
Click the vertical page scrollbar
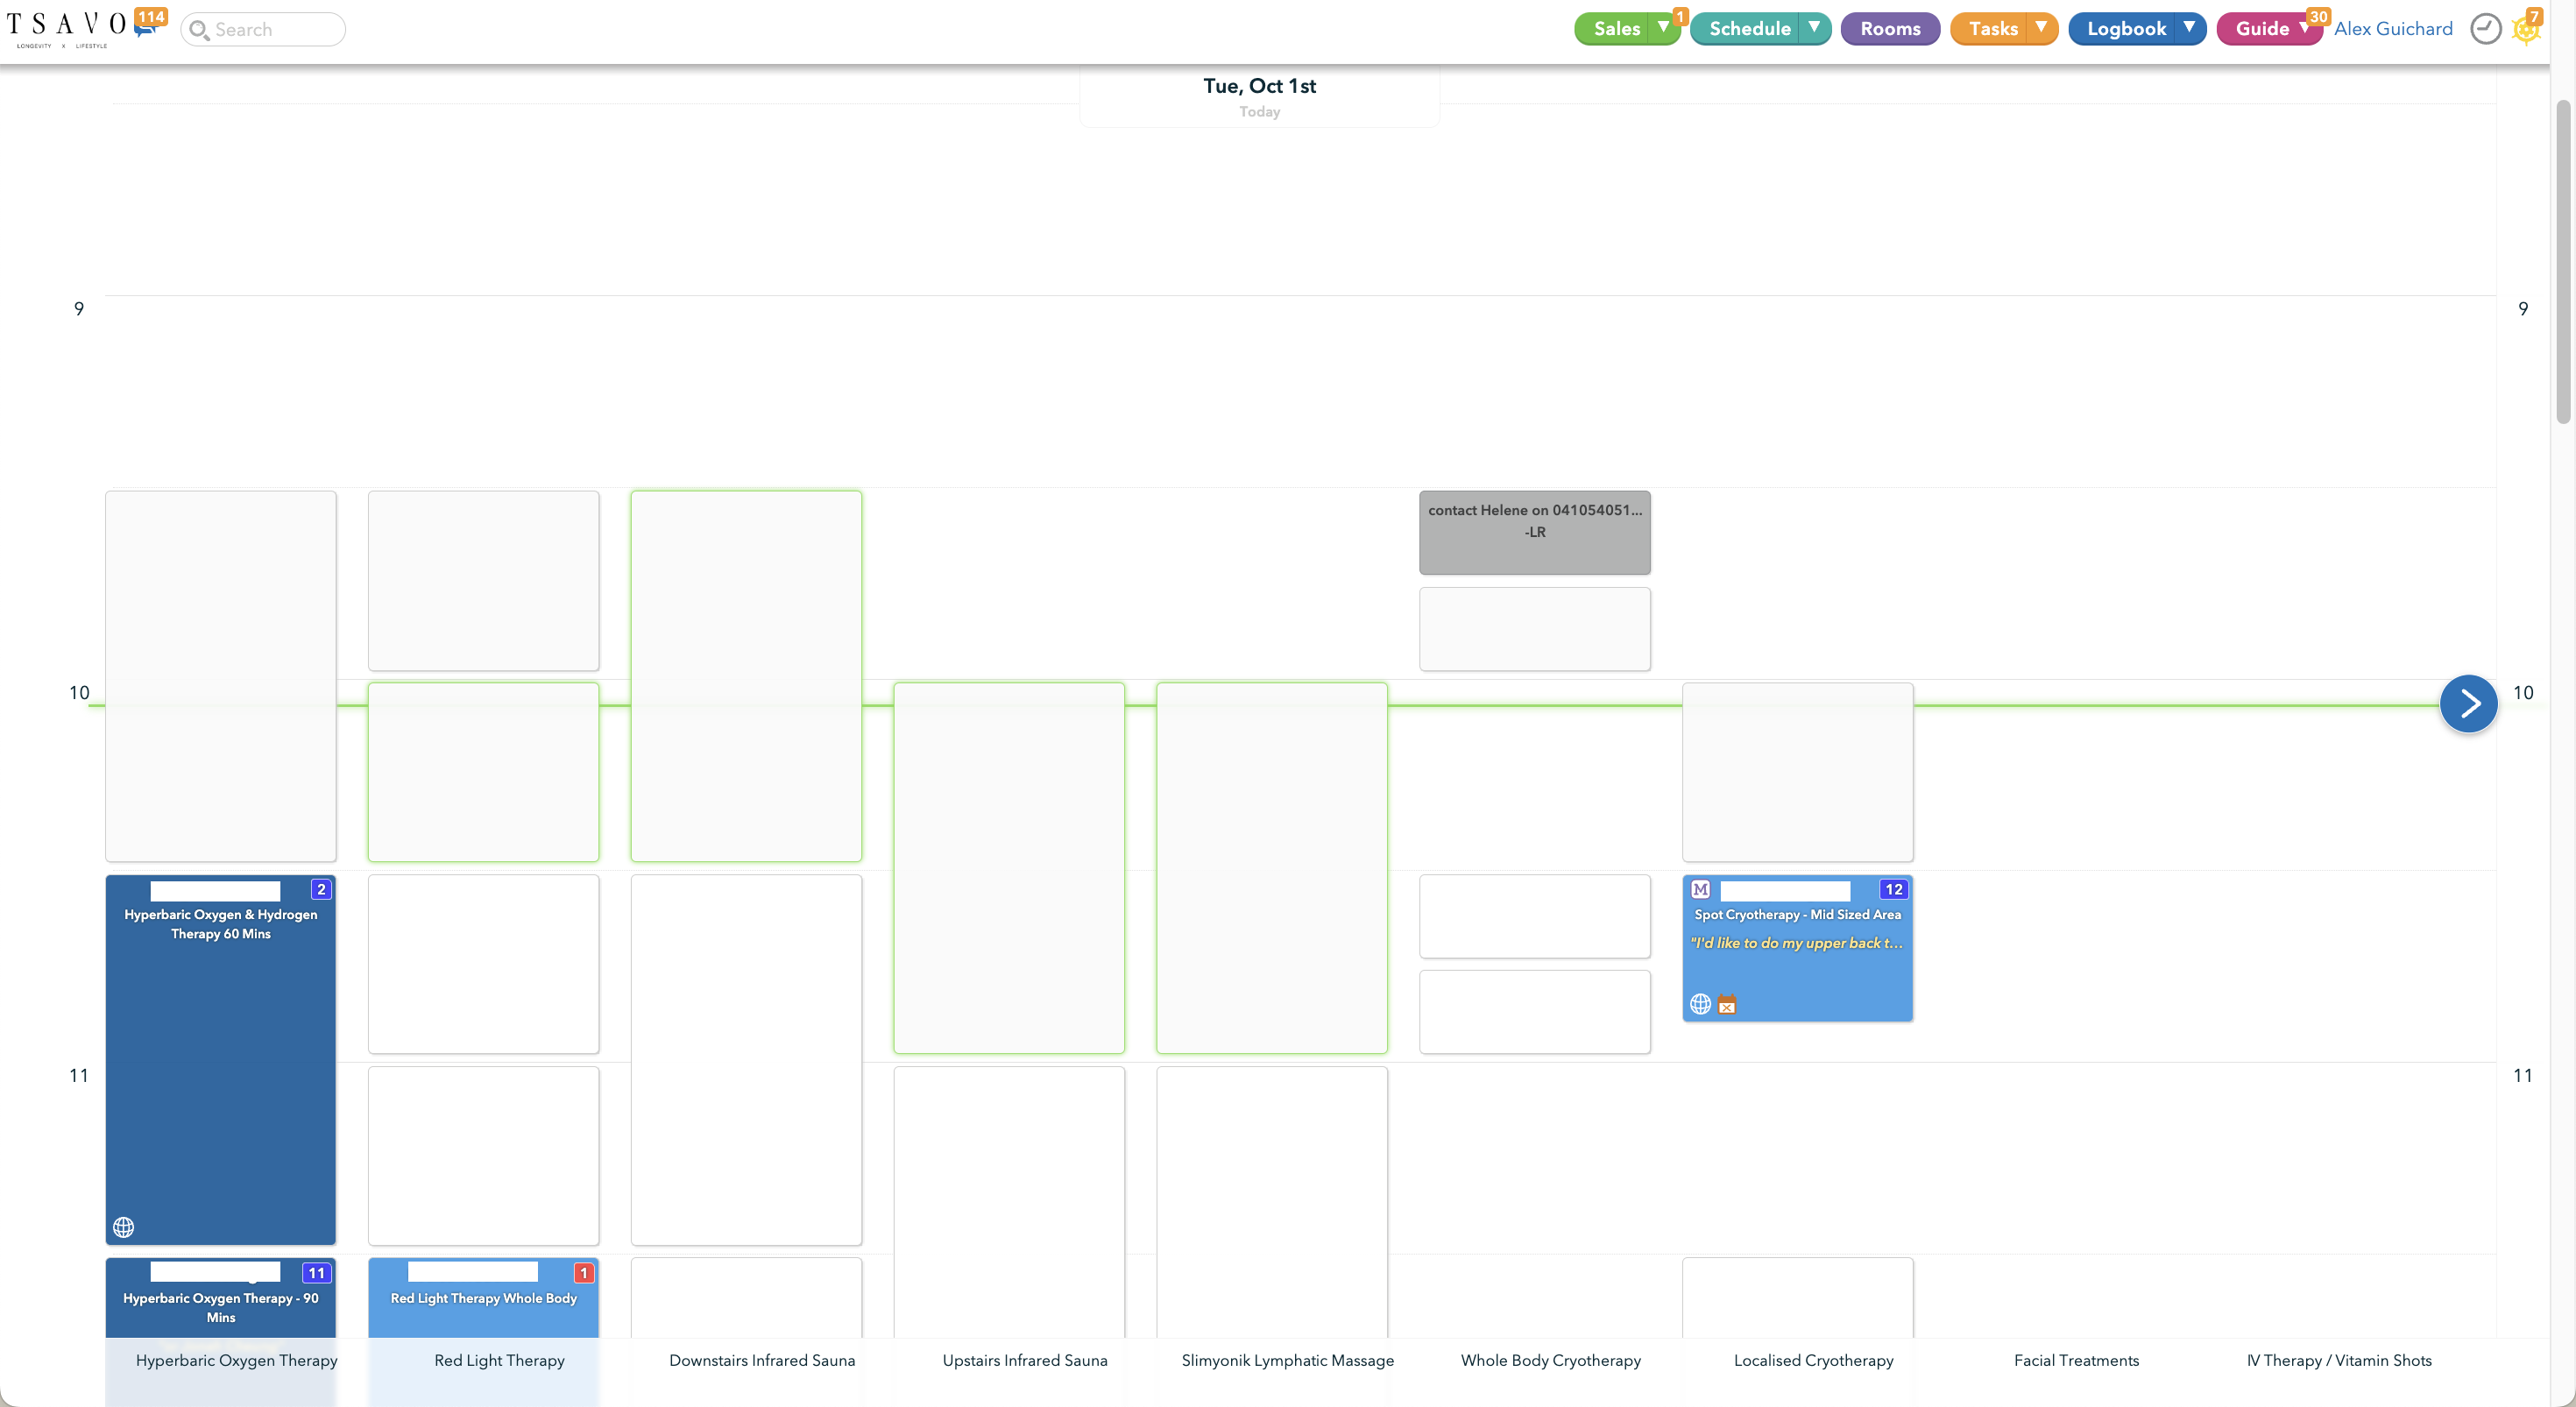coord(2563,262)
